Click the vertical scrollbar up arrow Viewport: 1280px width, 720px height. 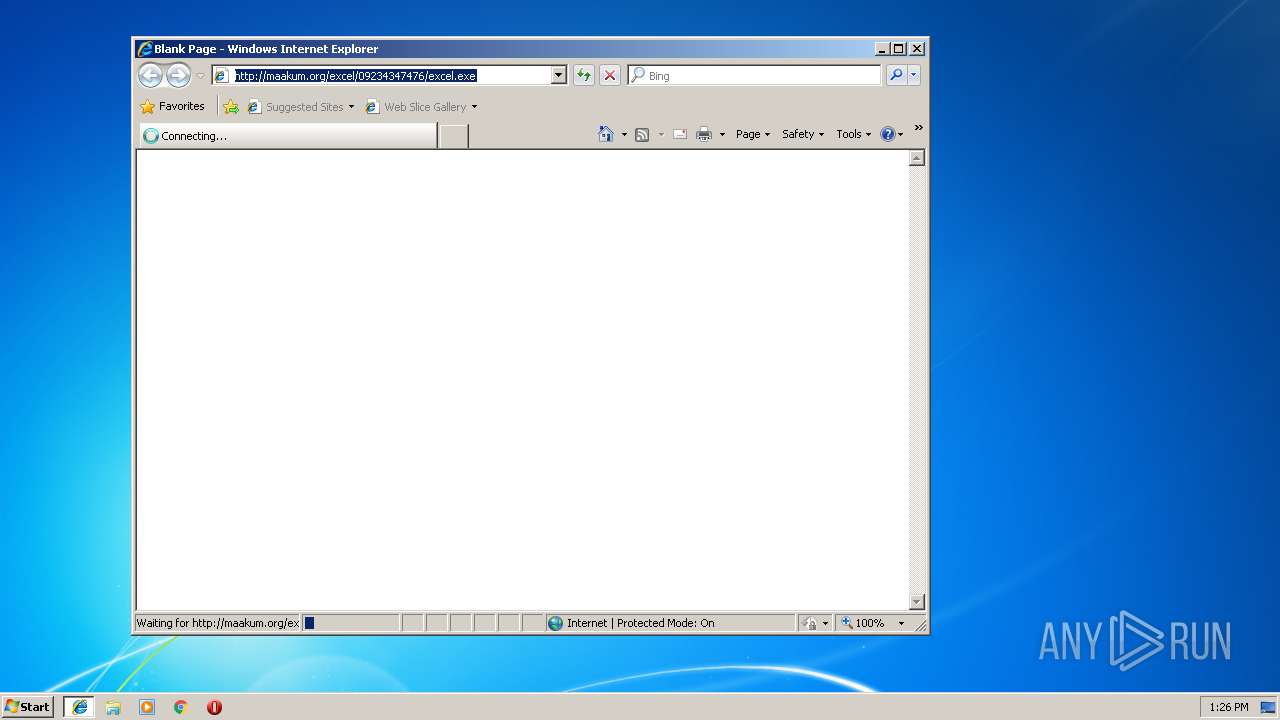pos(917,158)
